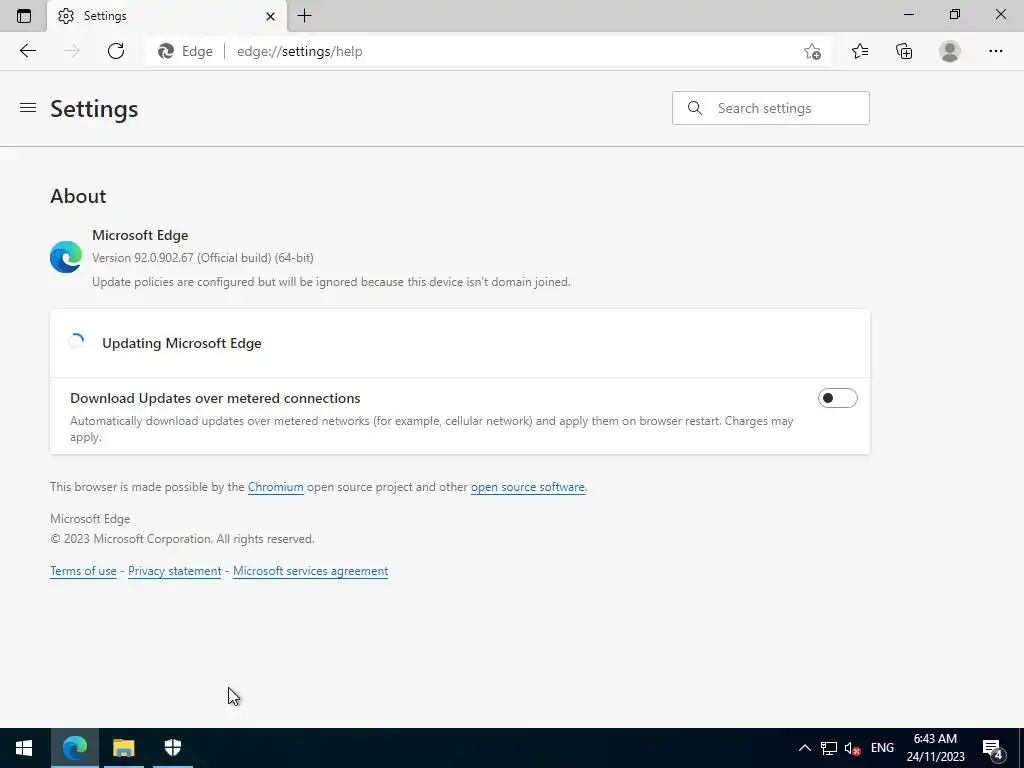Screen dimensions: 1024x768
Task: Add this page to favorites
Action: [812, 51]
